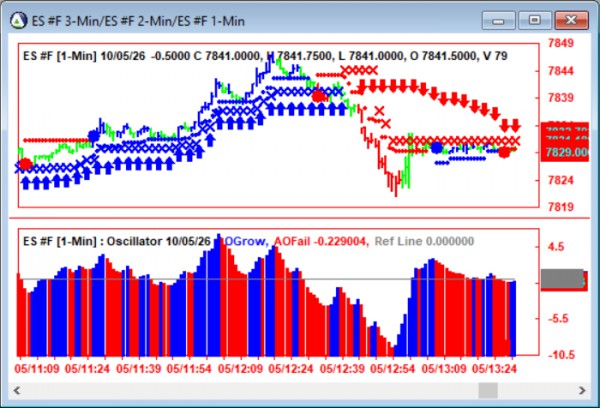Minimize the ES #F chart window
This screenshot has height=408, width=600.
(x=499, y=20)
